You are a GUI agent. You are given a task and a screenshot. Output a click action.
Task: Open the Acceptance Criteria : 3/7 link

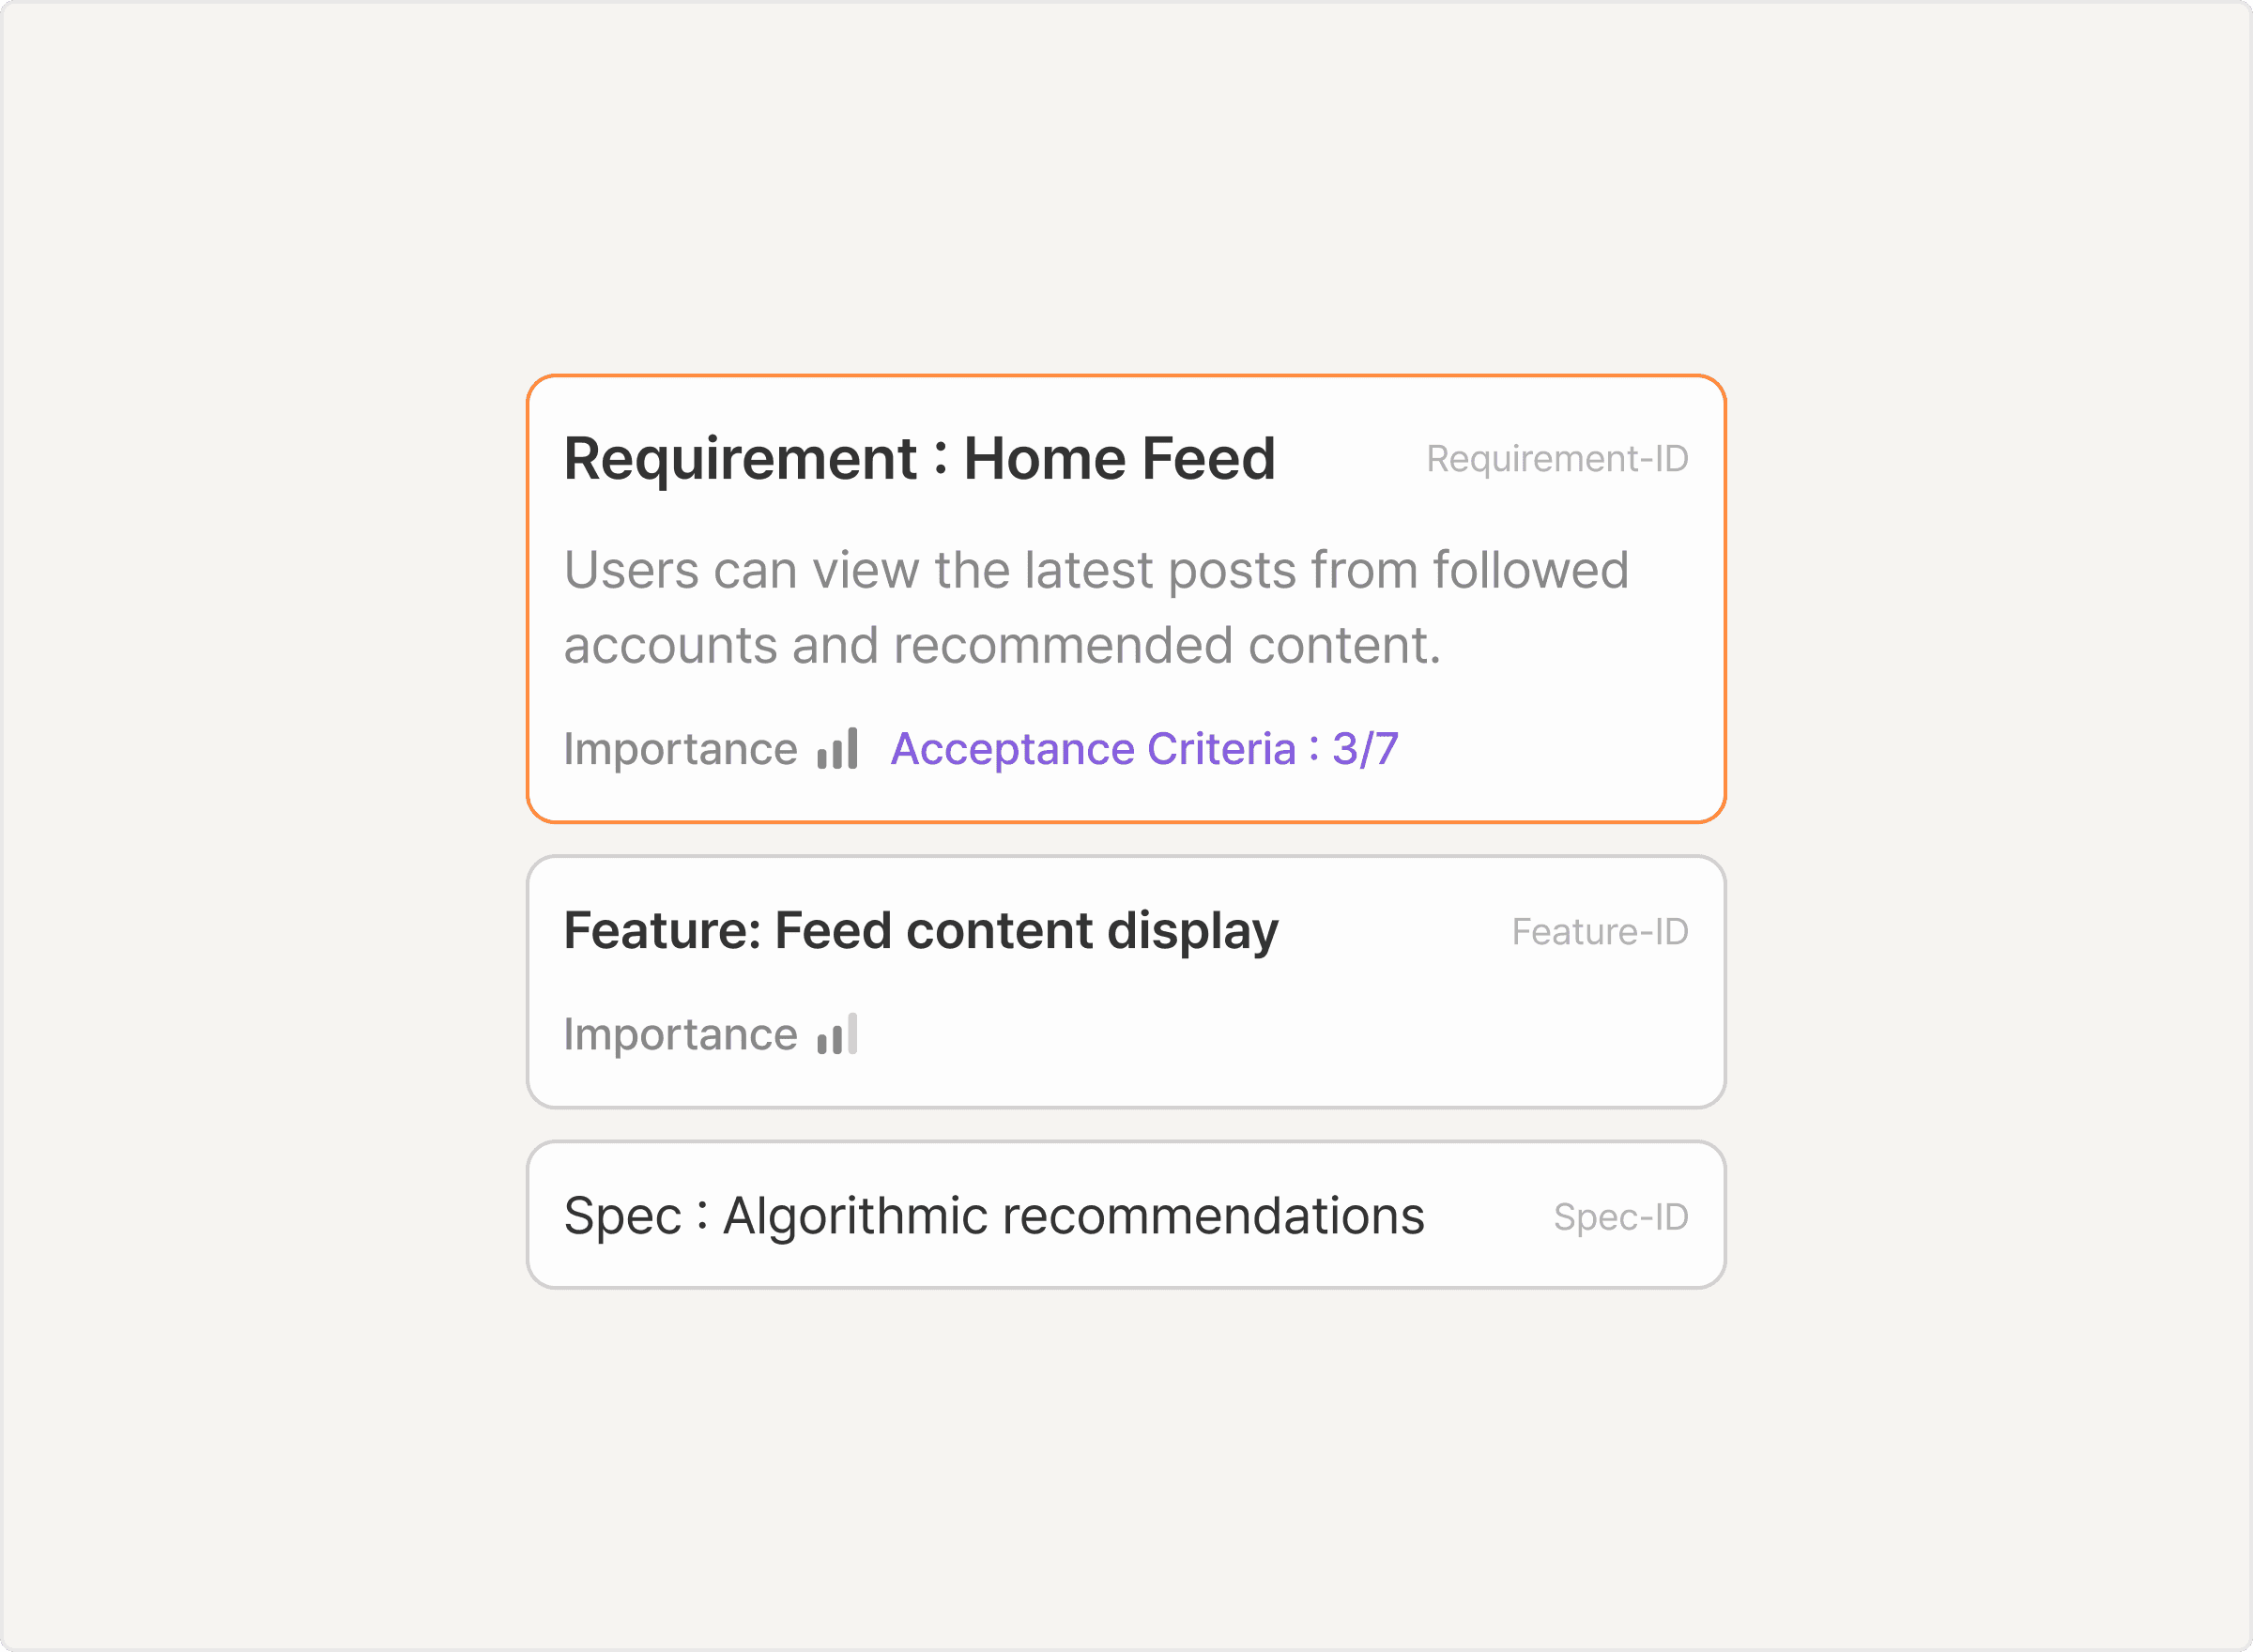tap(1144, 749)
